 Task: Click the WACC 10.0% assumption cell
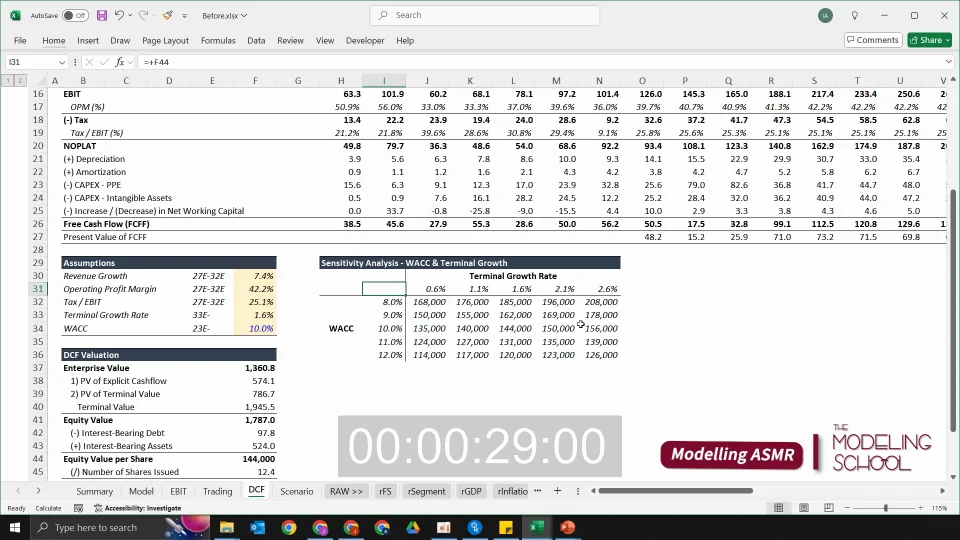coord(255,328)
